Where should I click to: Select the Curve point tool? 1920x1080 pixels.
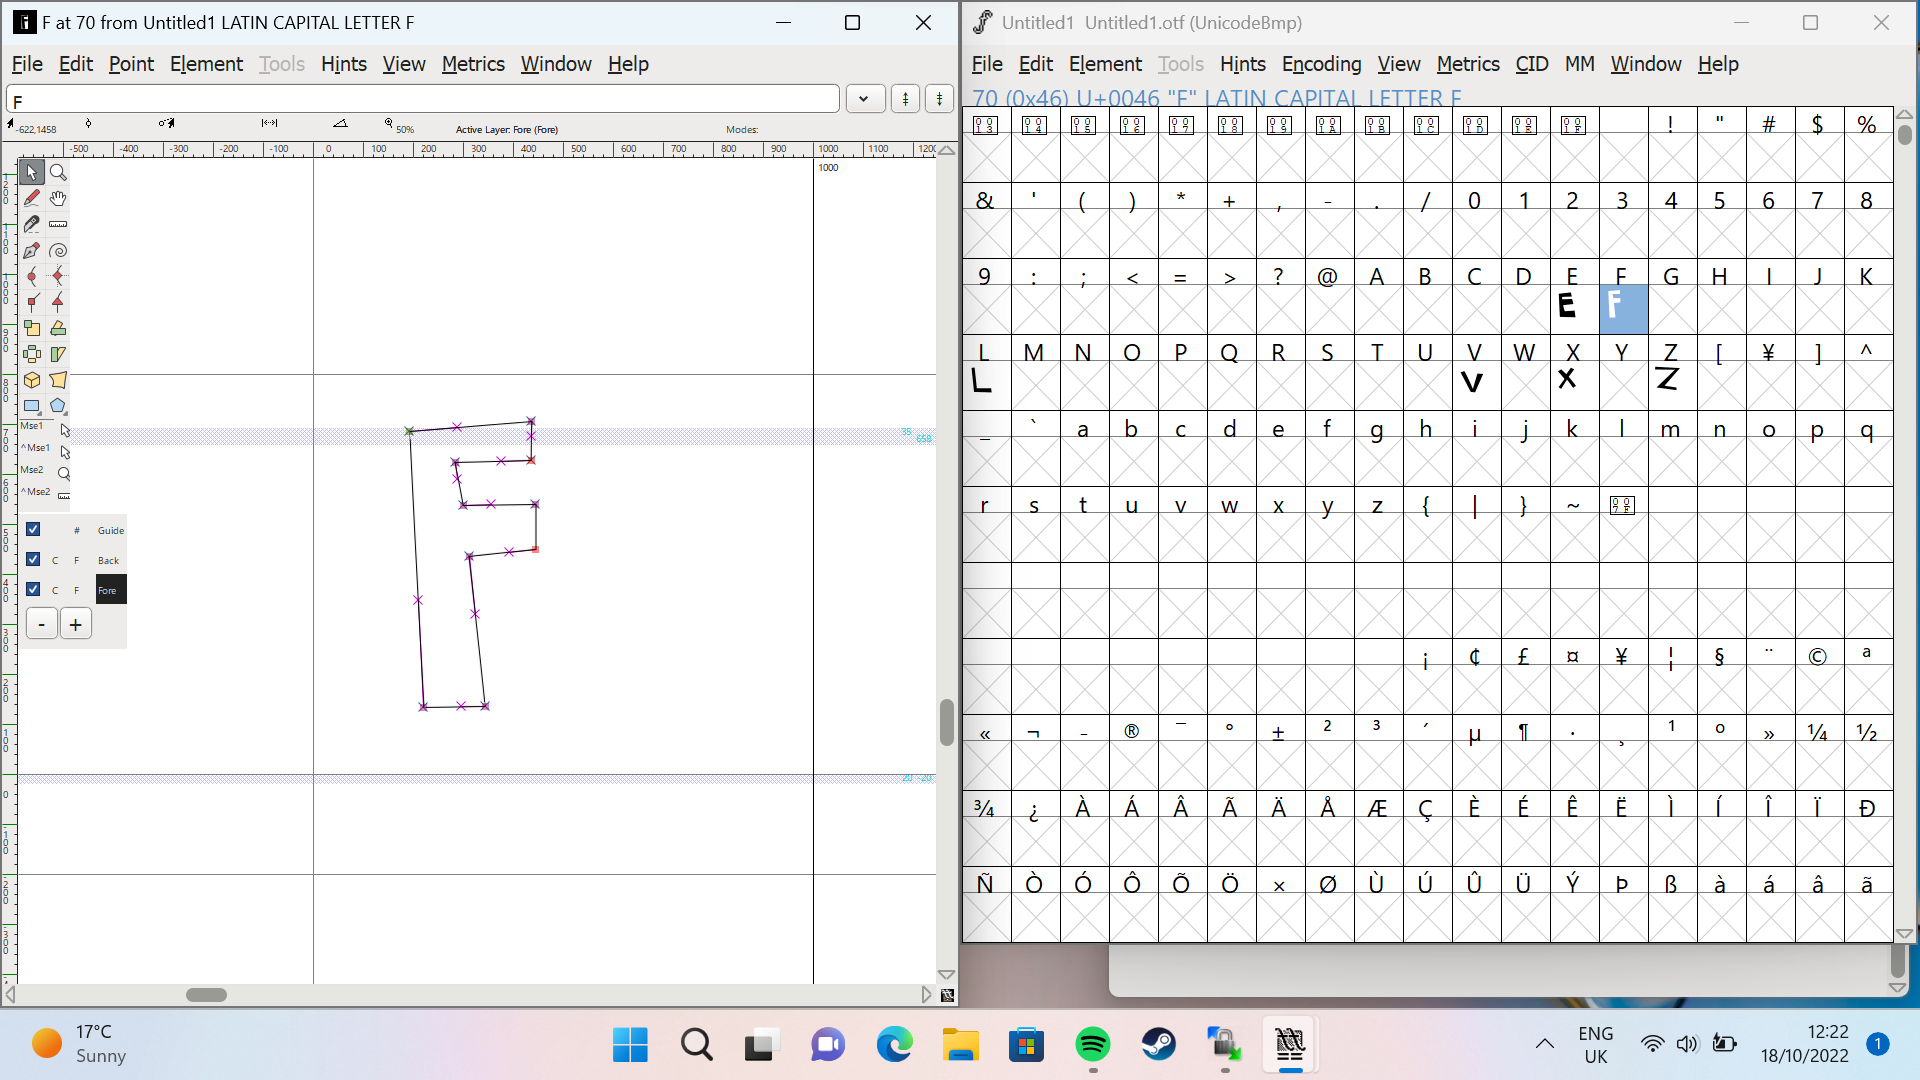32,276
